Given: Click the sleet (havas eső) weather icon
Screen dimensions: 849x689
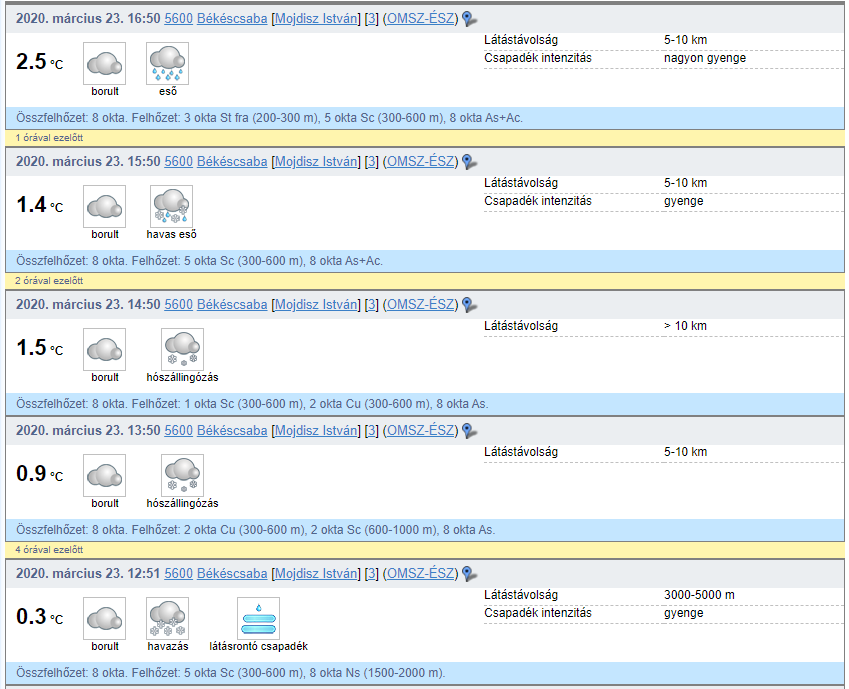Looking at the screenshot, I should tap(171, 206).
